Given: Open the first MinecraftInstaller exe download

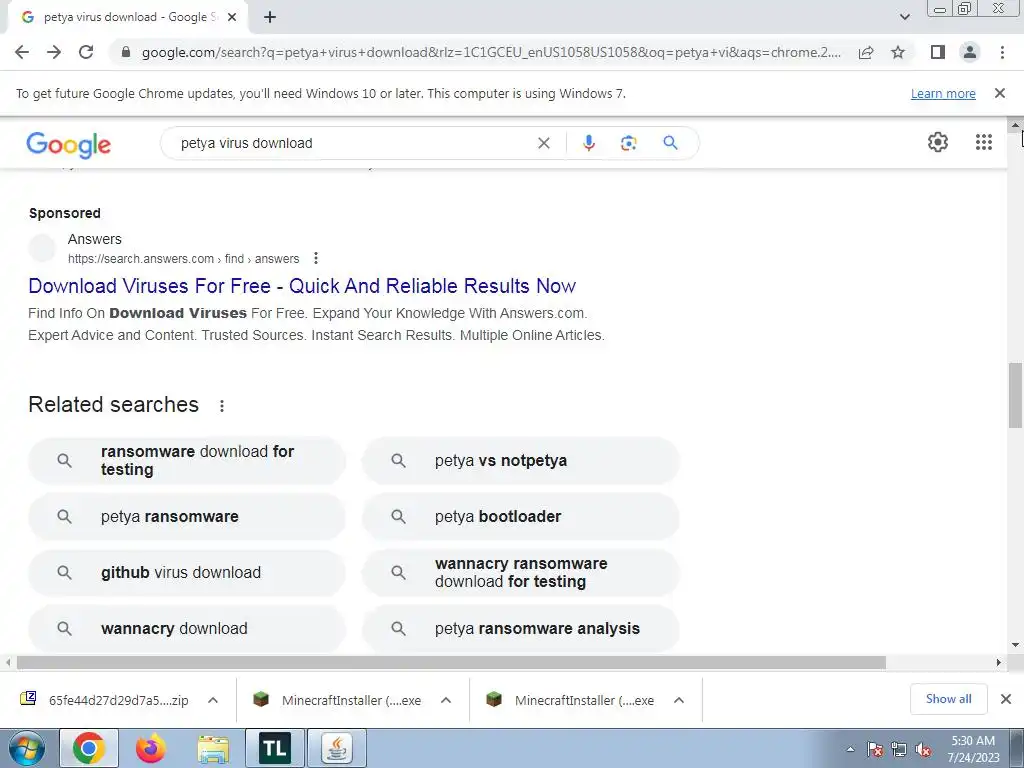Looking at the screenshot, I should point(338,700).
